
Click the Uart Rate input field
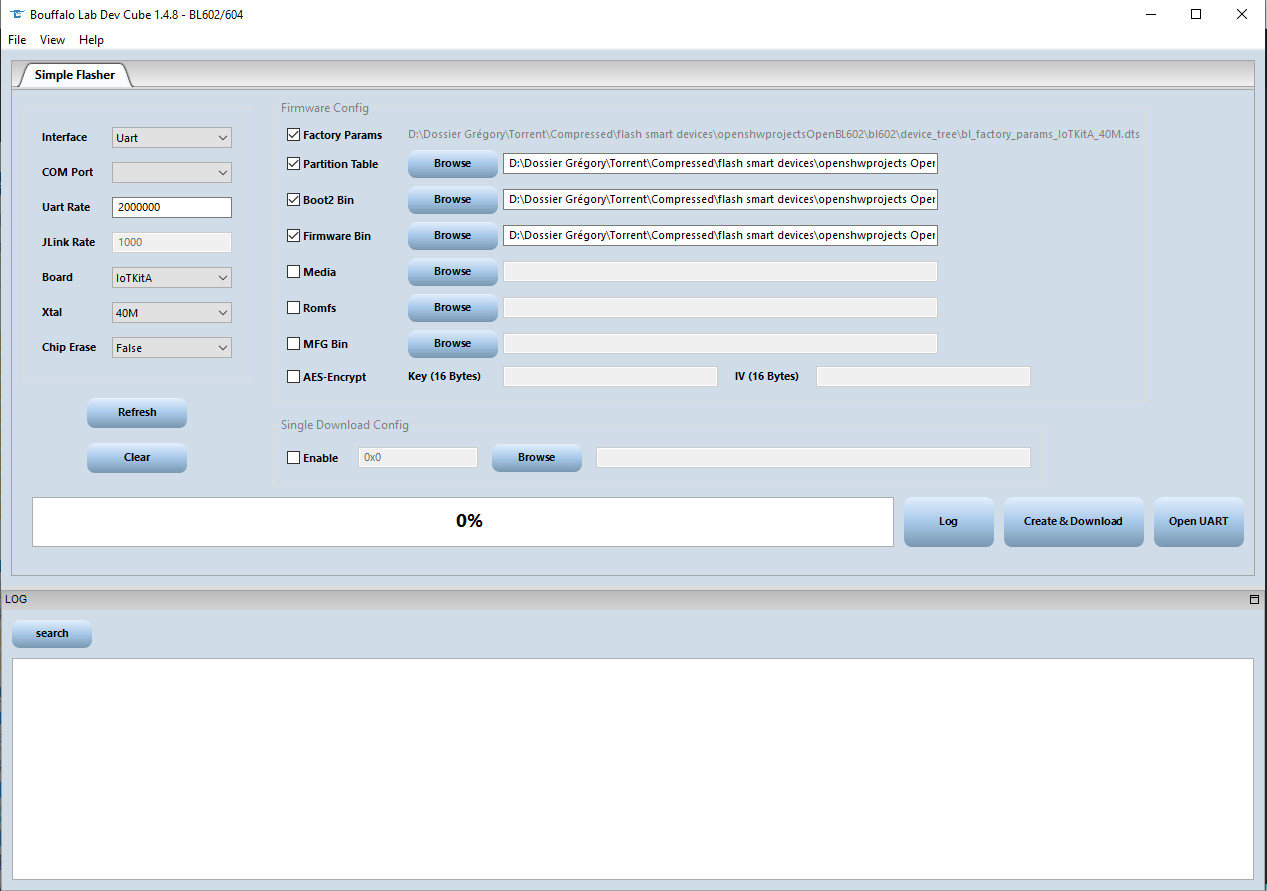172,208
